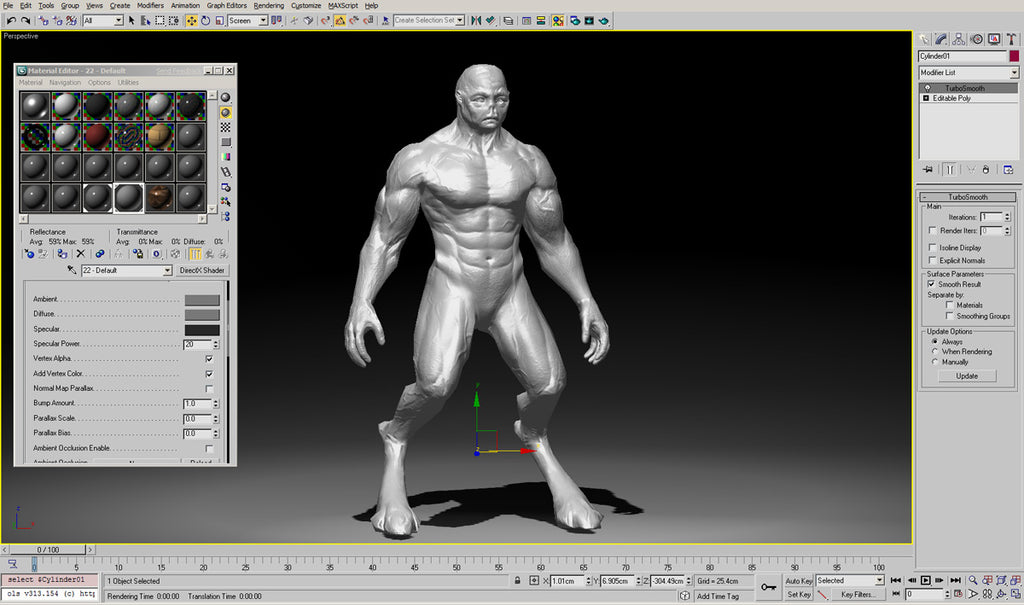Choose the Rectangular Selection Region tool
The image size is (1024, 605).
click(161, 20)
